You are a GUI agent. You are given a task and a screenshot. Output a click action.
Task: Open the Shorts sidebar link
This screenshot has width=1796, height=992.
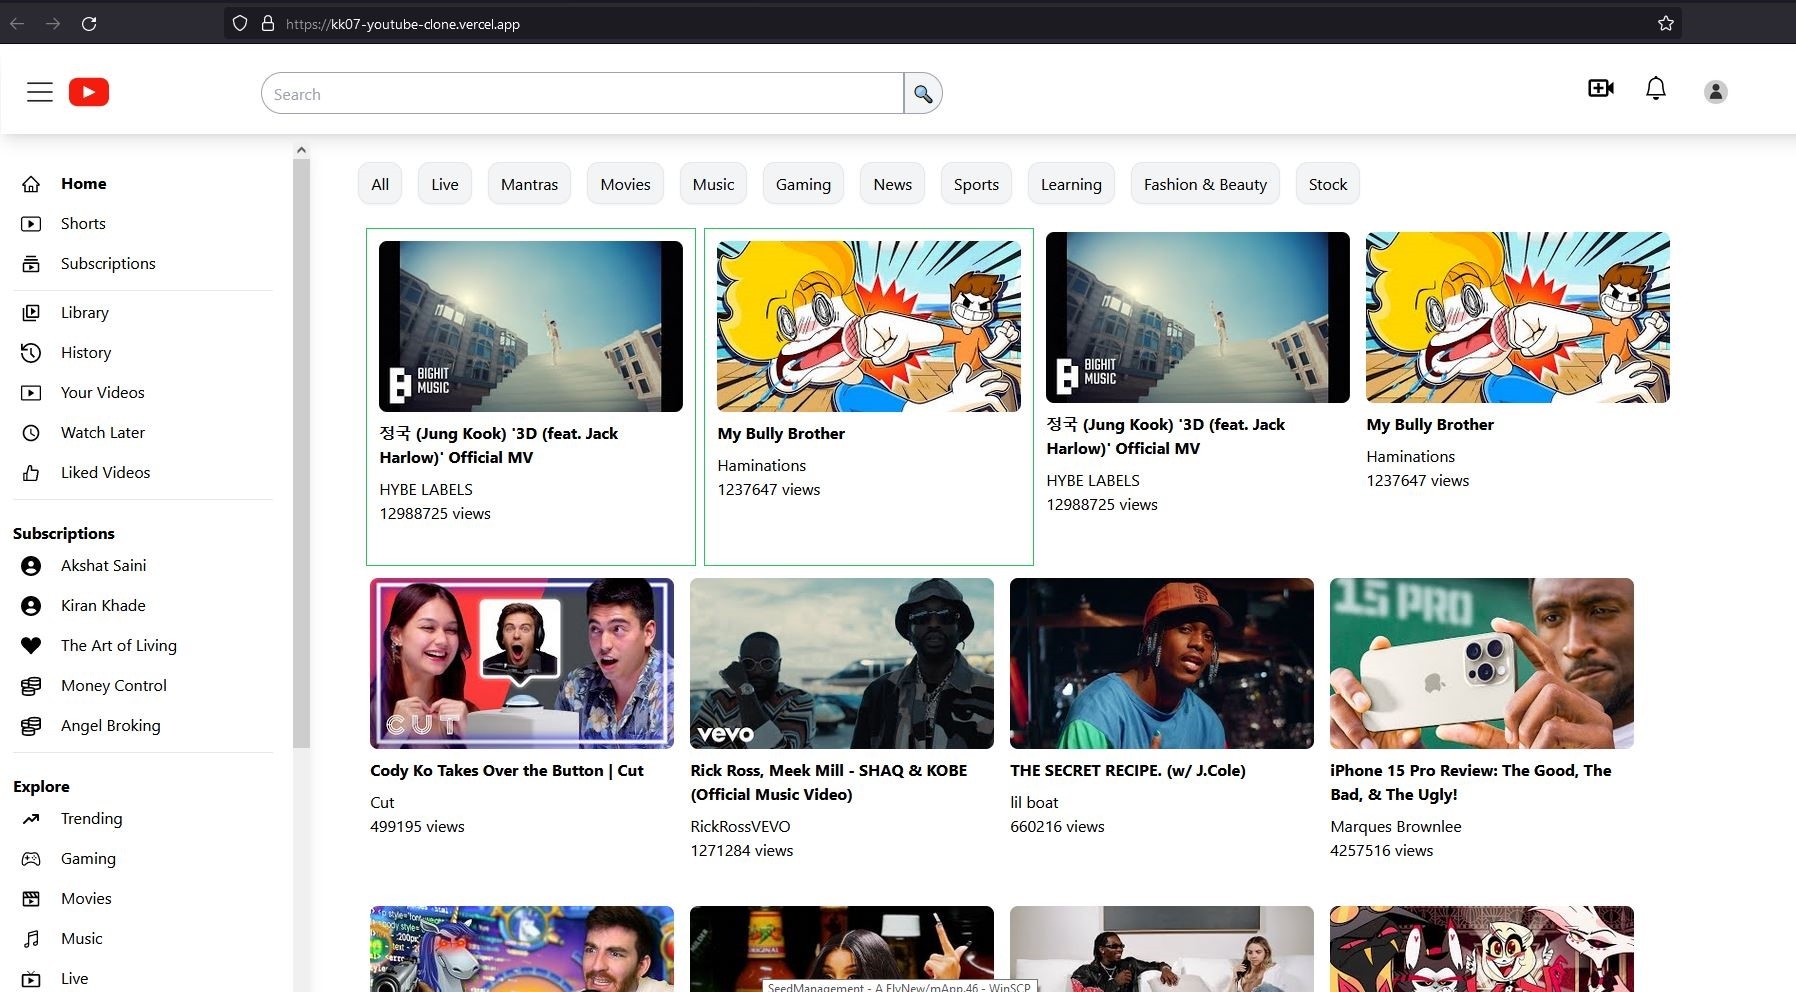pyautogui.click(x=83, y=224)
